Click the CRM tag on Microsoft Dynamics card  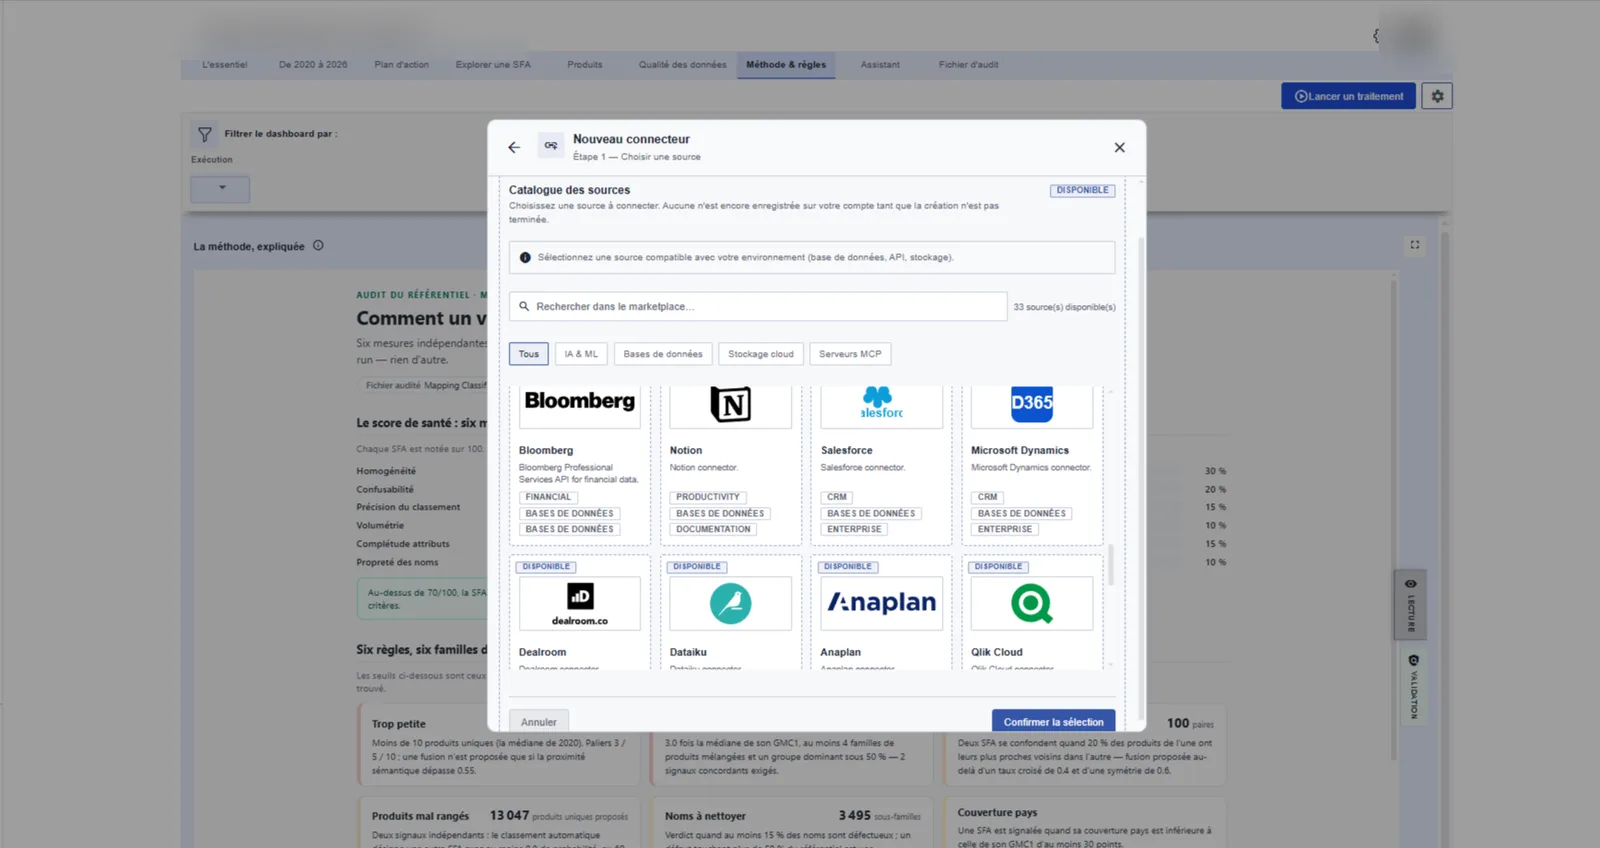[988, 497]
